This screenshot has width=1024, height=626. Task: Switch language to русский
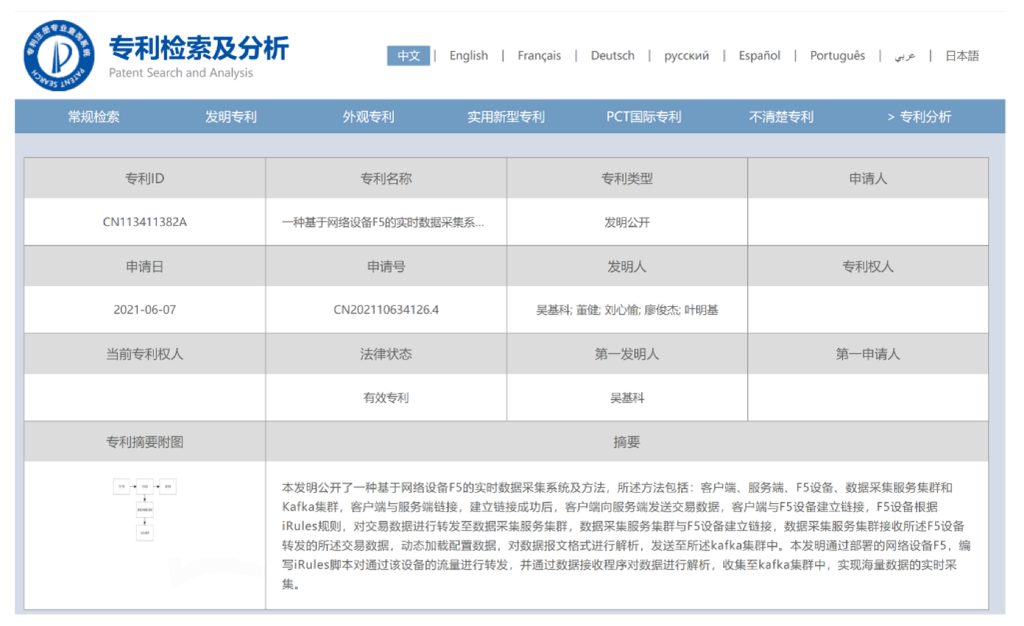point(686,55)
